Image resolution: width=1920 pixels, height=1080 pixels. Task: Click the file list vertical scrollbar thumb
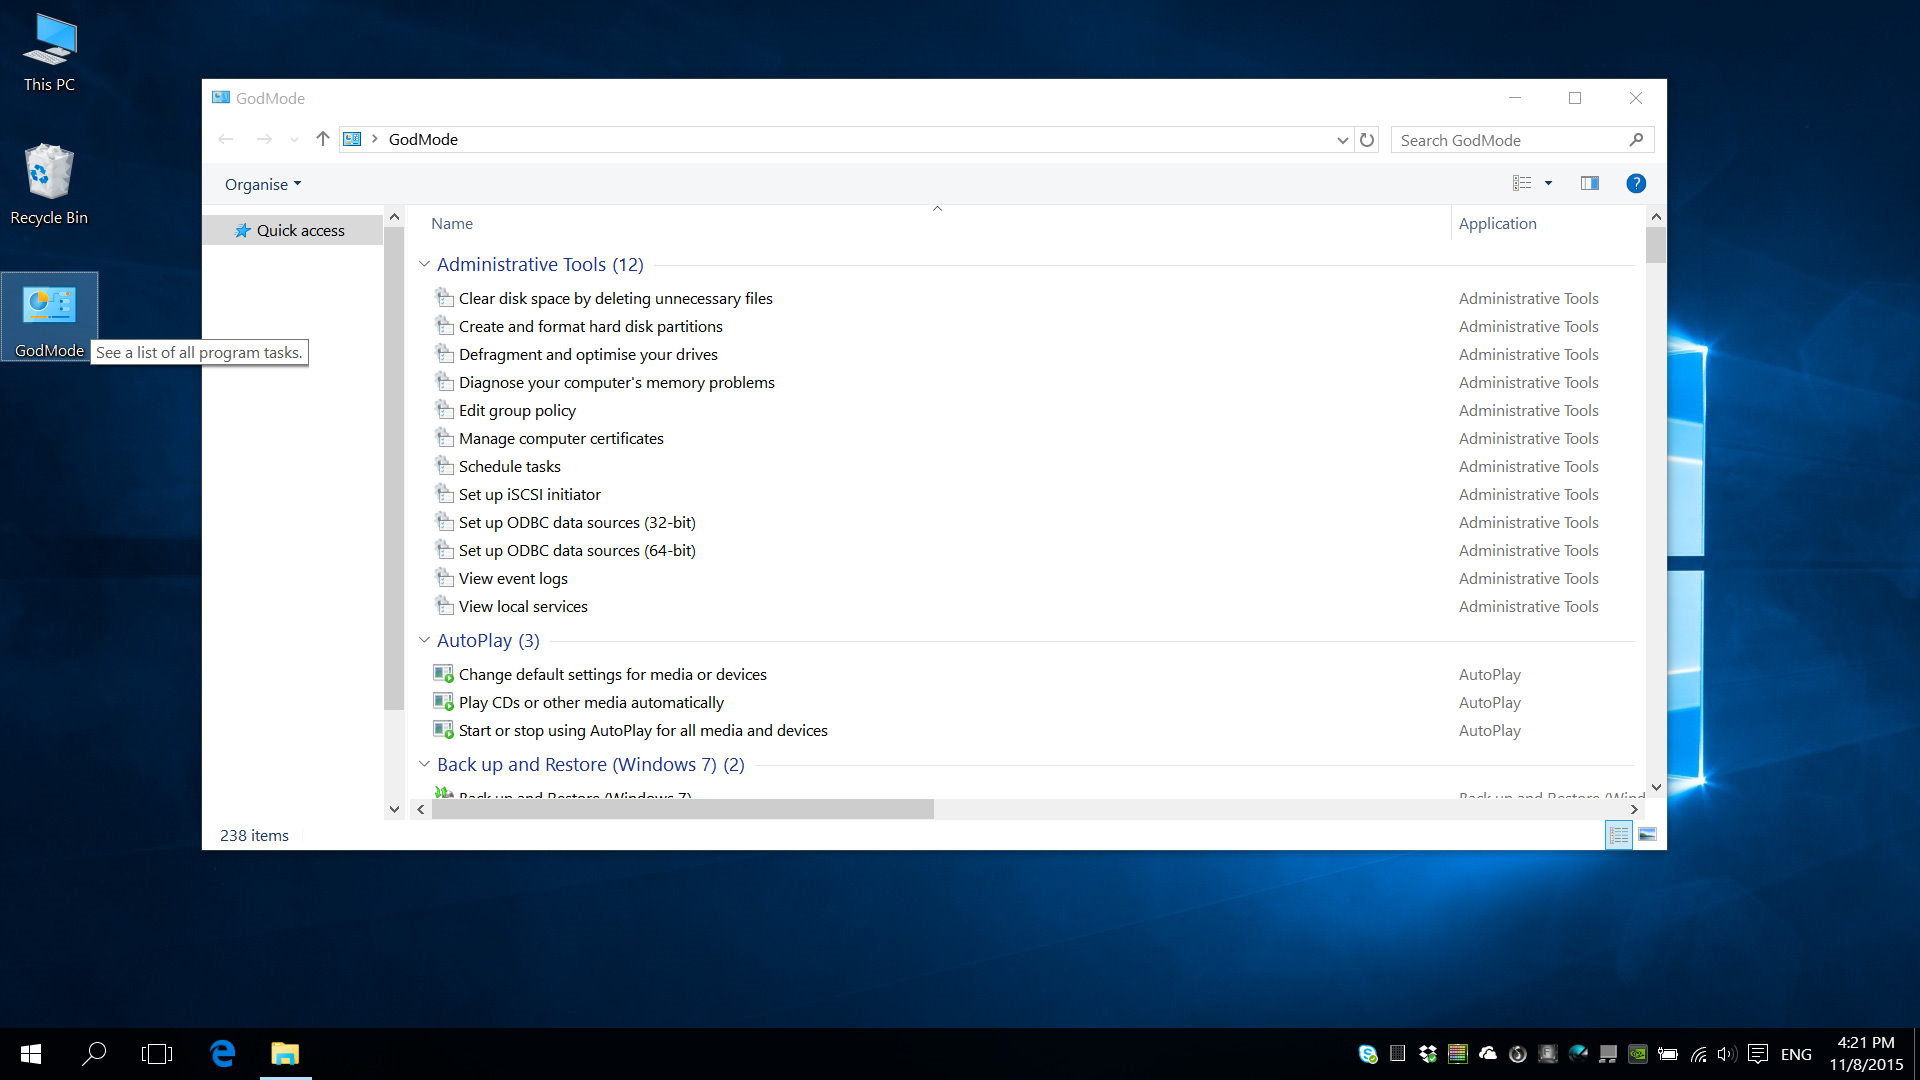tap(1656, 245)
